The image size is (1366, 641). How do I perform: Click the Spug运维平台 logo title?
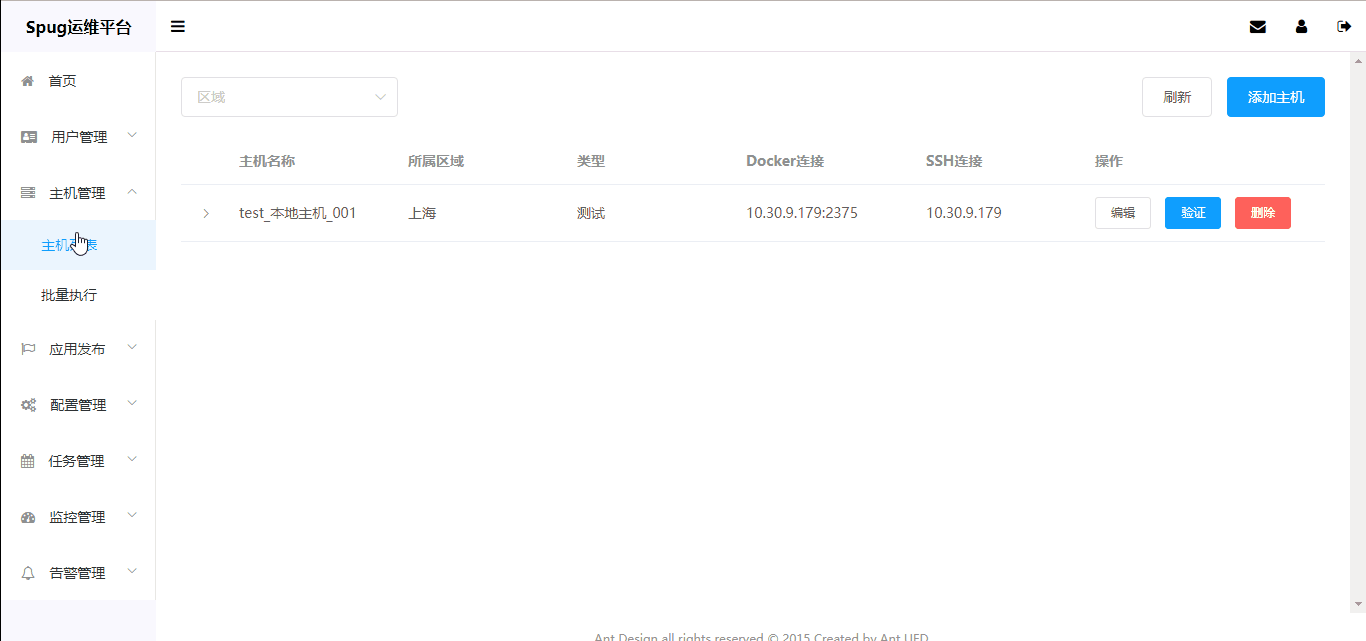[x=78, y=27]
